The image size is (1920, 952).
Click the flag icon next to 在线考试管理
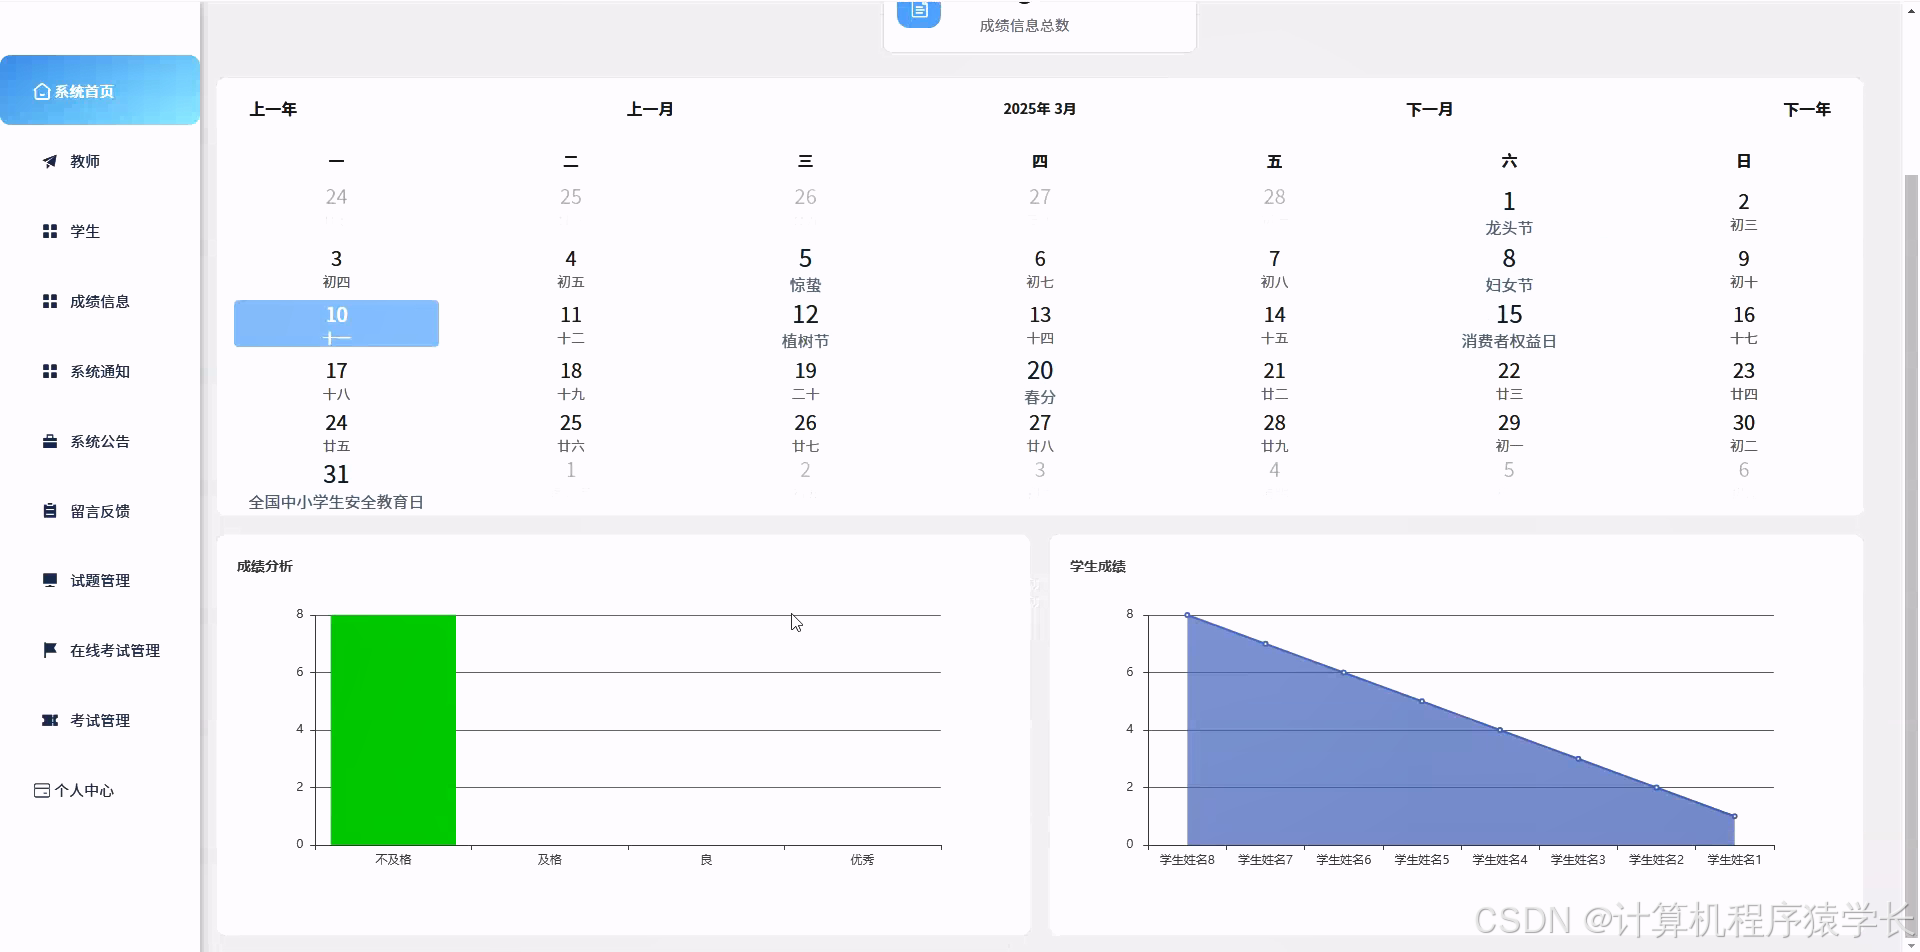pyautogui.click(x=50, y=650)
